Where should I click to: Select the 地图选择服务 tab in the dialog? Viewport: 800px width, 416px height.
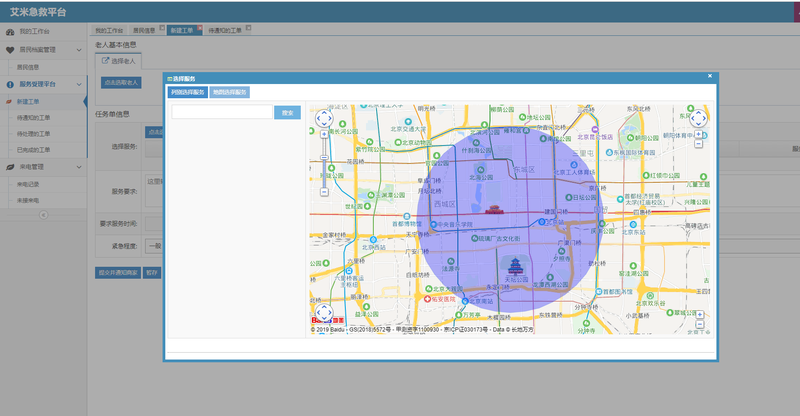click(230, 92)
